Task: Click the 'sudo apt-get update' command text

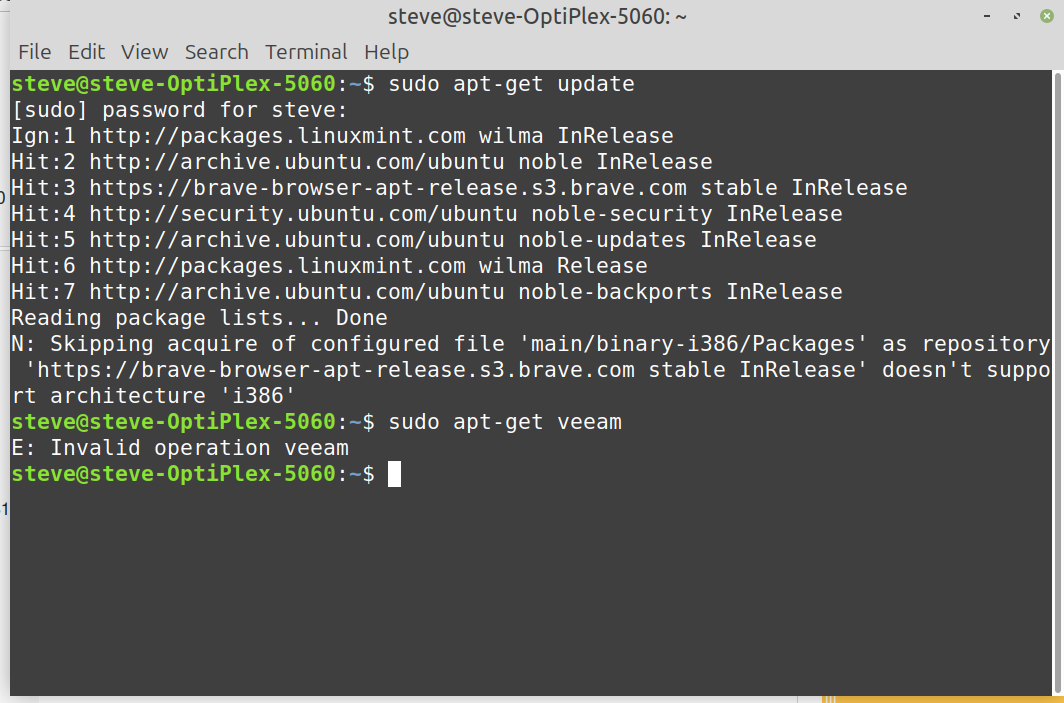Action: pos(511,84)
